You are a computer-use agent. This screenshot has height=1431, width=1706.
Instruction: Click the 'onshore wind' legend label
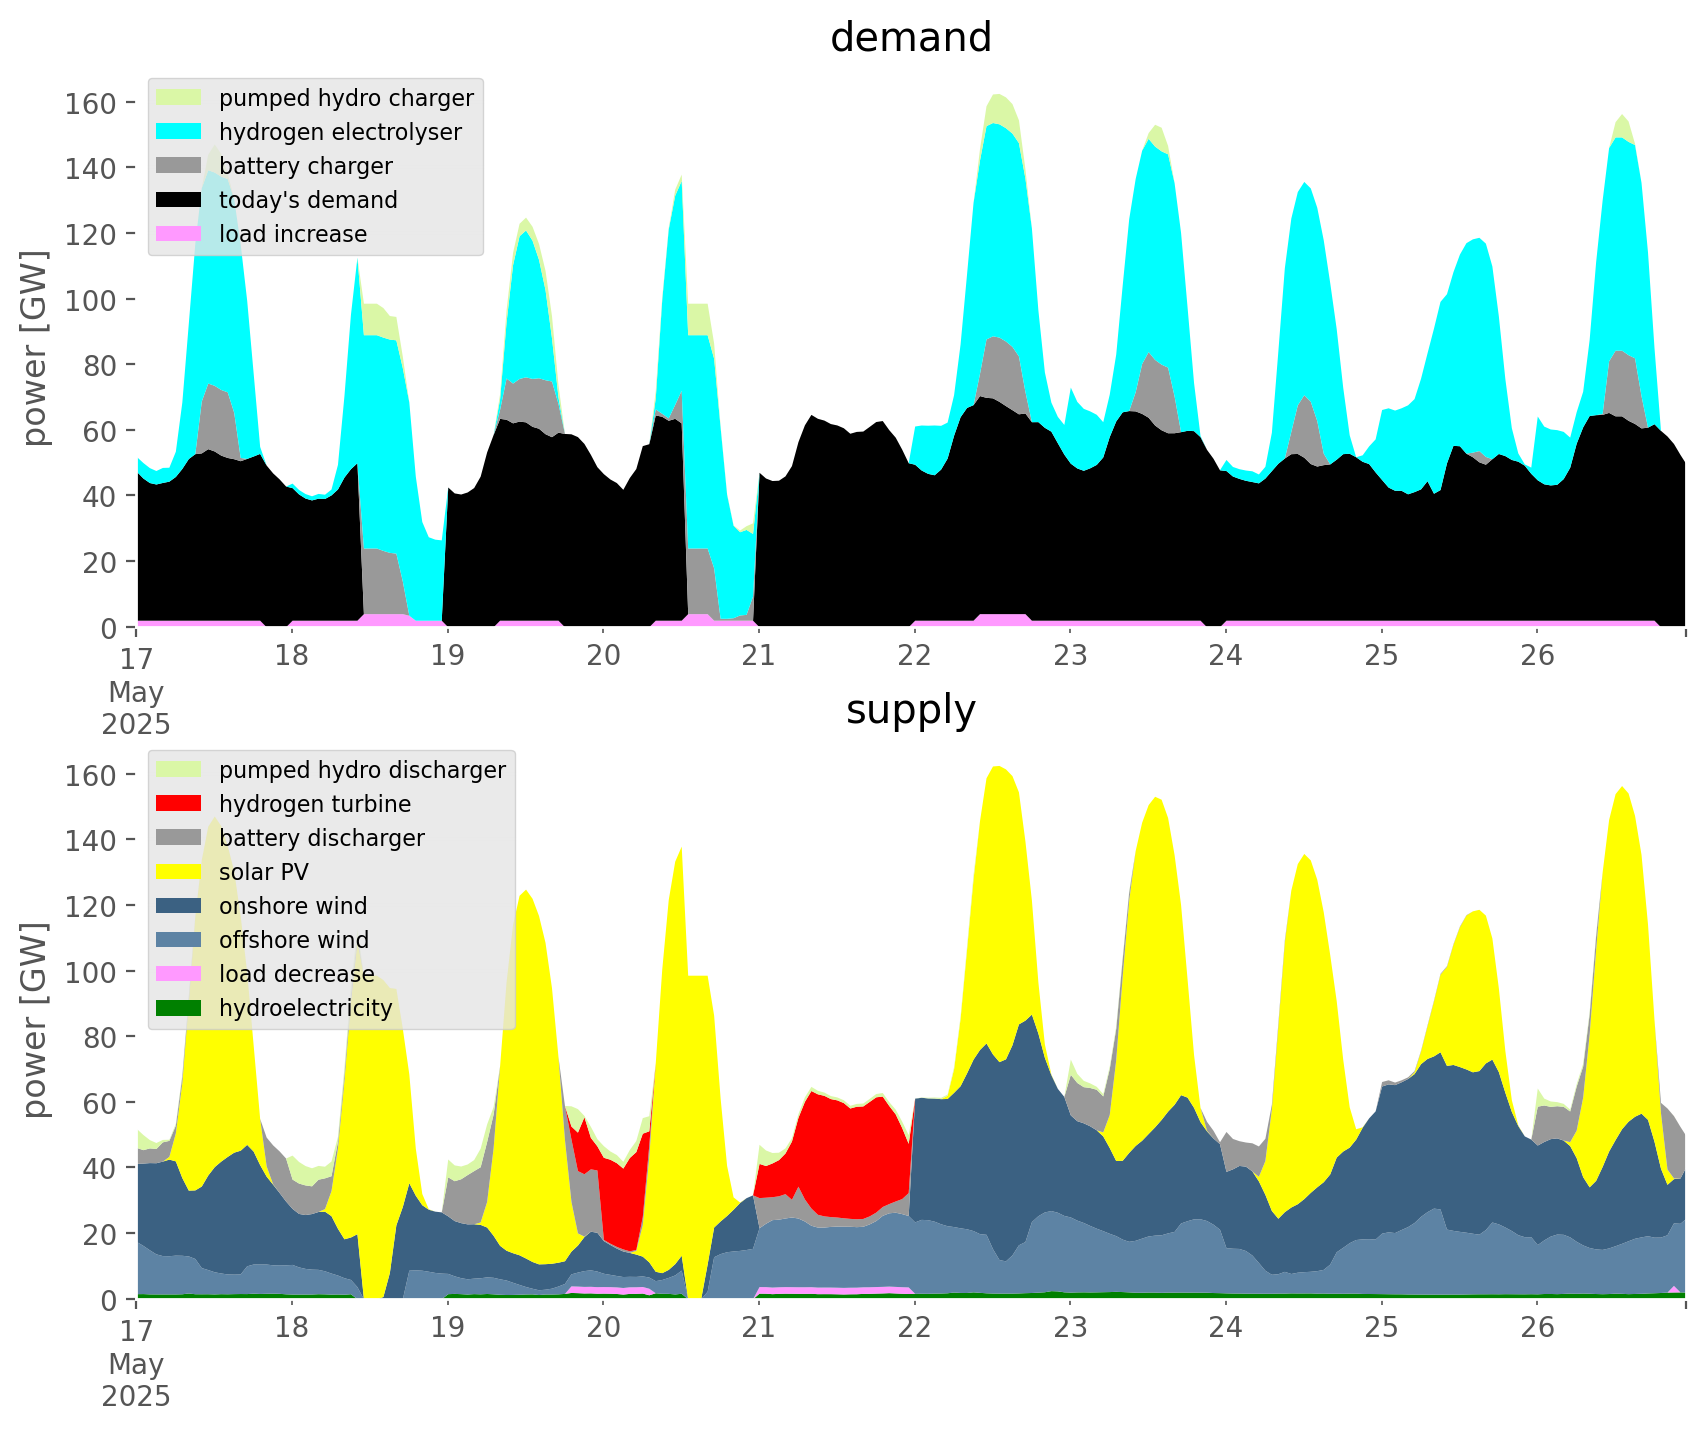[293, 906]
